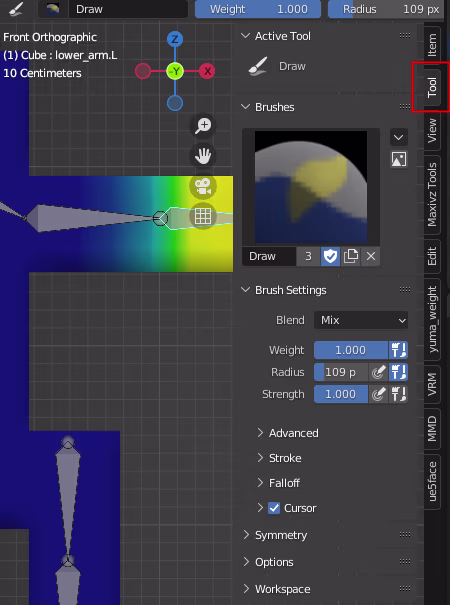Adjust the Weight slider in Brush Settings
450x605 pixels.
tap(351, 350)
